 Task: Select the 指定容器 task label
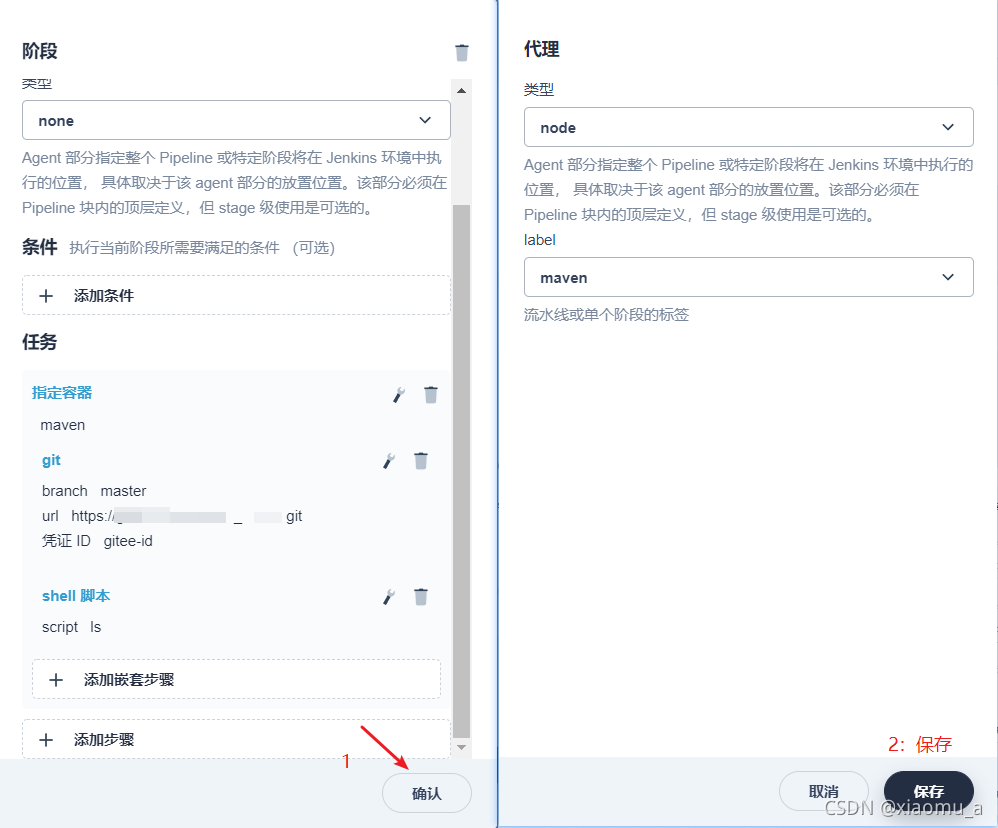pos(61,393)
